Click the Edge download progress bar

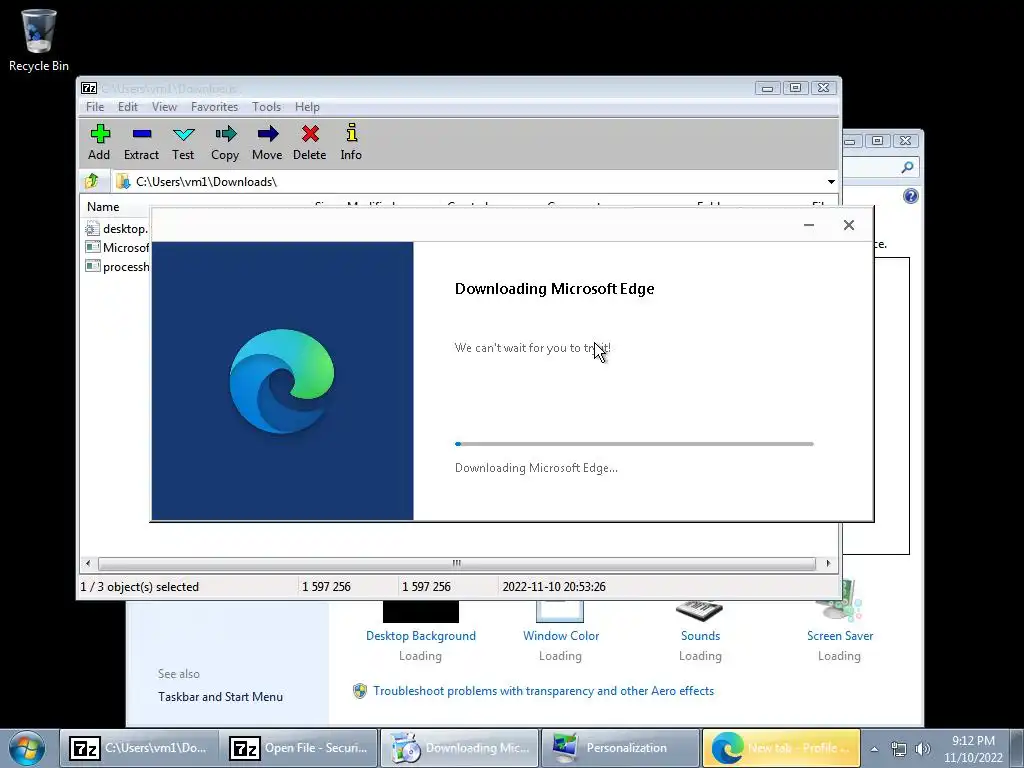(x=634, y=444)
